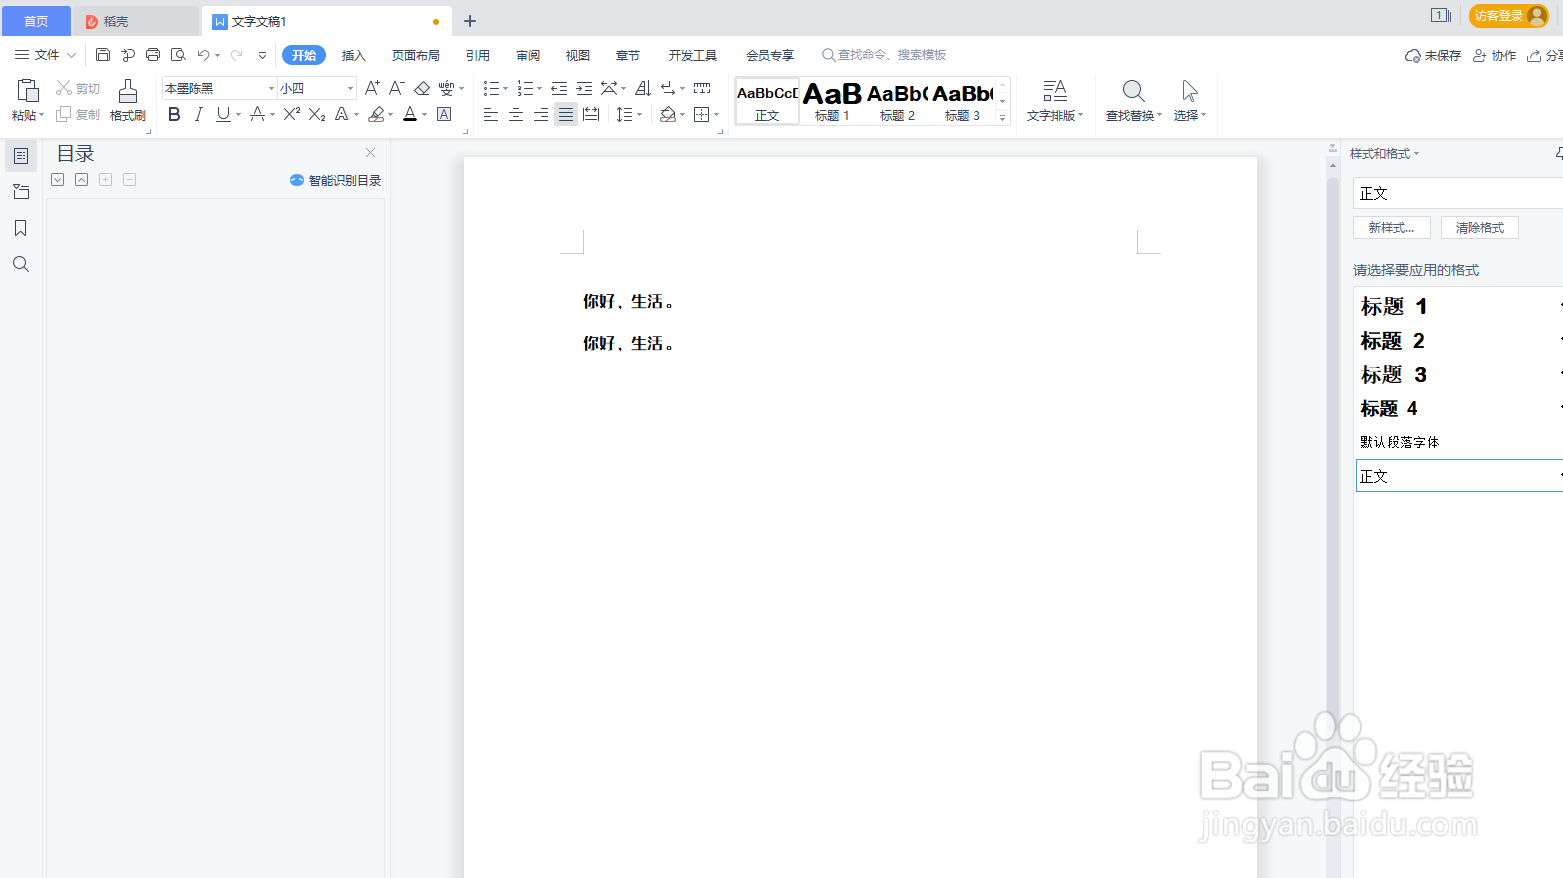Switch to the 审阅 tab
The width and height of the screenshot is (1563, 878).
[528, 55]
